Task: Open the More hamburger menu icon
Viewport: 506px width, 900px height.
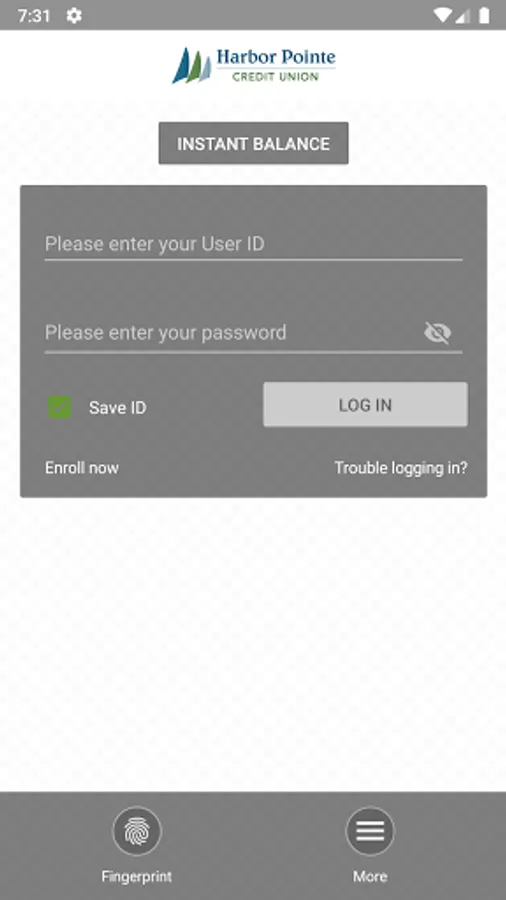Action: 370,831
